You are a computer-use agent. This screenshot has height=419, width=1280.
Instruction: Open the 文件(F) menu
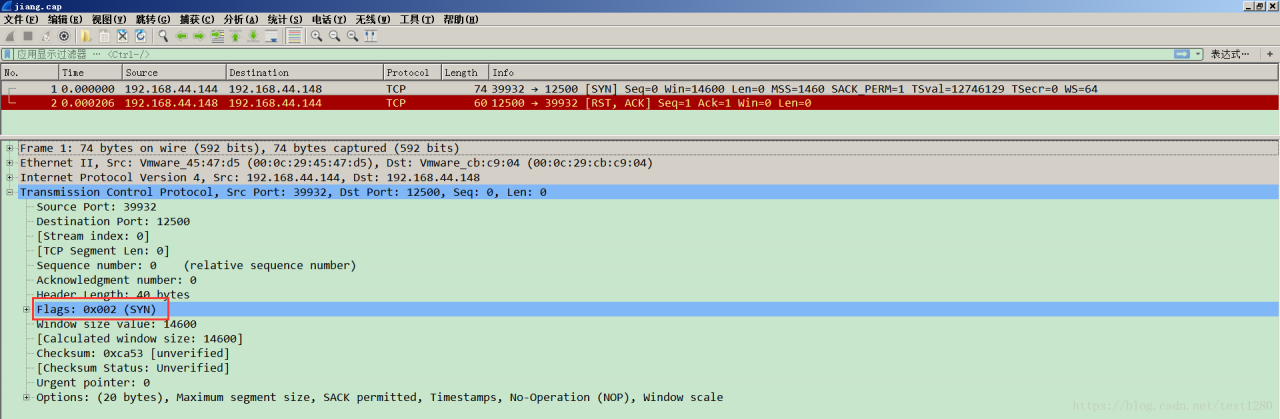[21, 19]
